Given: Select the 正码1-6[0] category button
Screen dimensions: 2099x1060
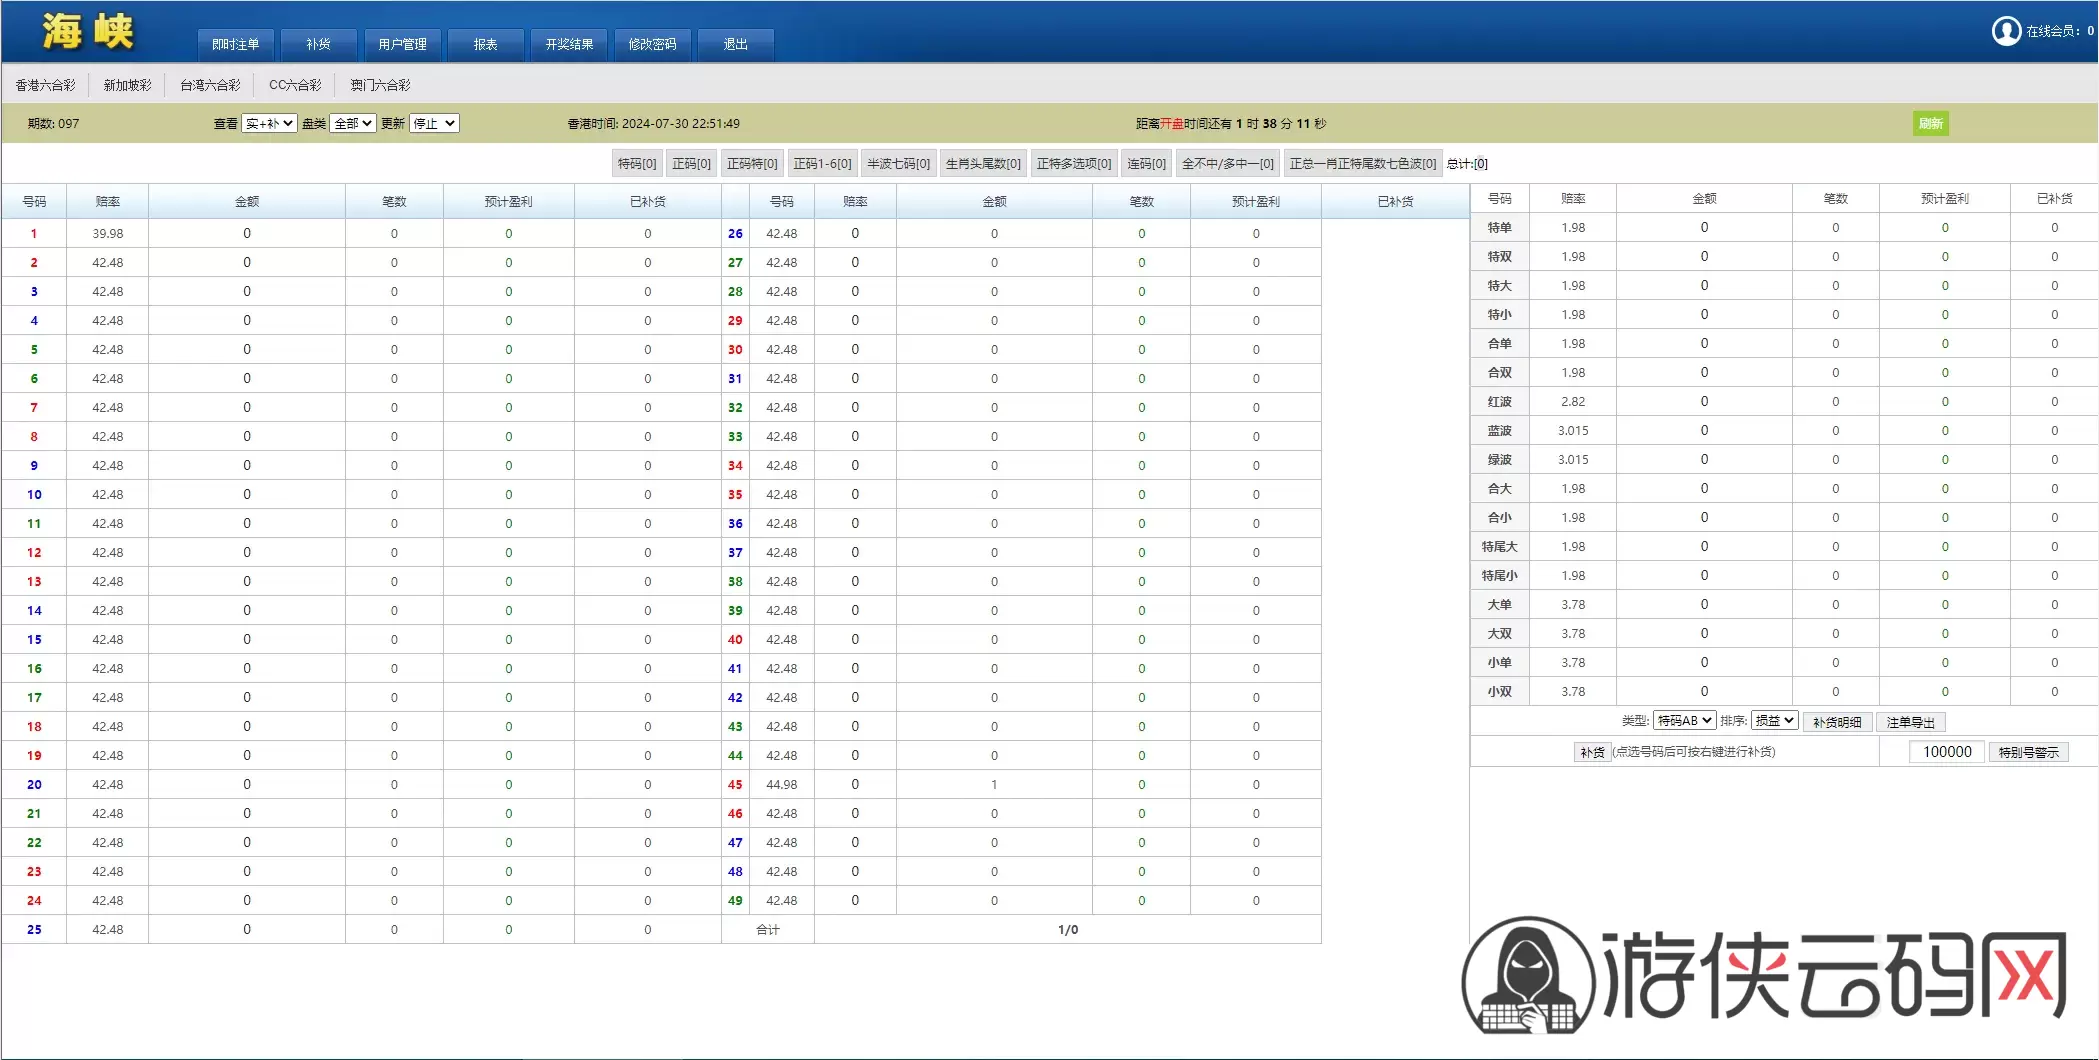Looking at the screenshot, I should [822, 163].
